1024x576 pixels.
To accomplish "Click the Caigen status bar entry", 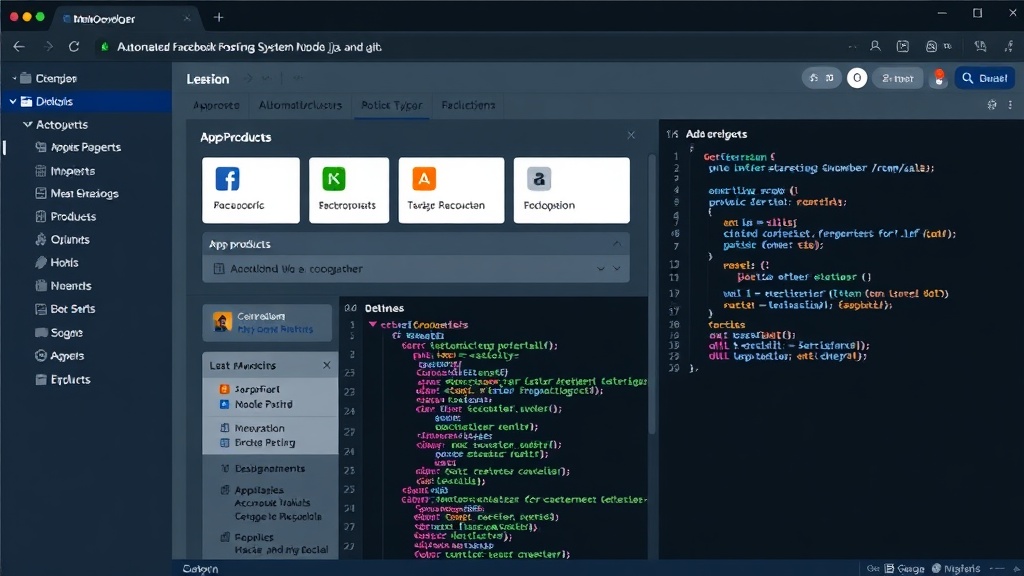I will tap(200, 569).
